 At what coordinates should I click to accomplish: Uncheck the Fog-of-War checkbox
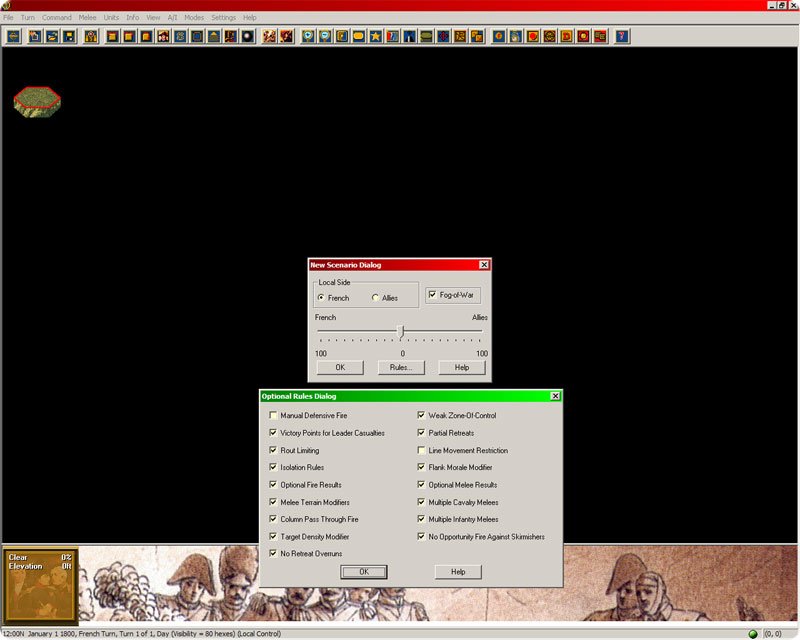[x=432, y=295]
